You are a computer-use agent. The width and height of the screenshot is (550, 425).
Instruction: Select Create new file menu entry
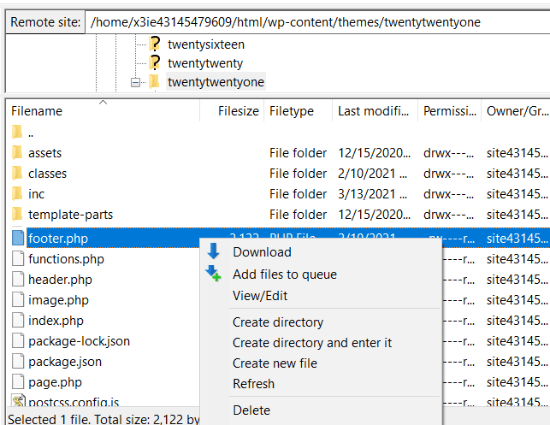(275, 363)
